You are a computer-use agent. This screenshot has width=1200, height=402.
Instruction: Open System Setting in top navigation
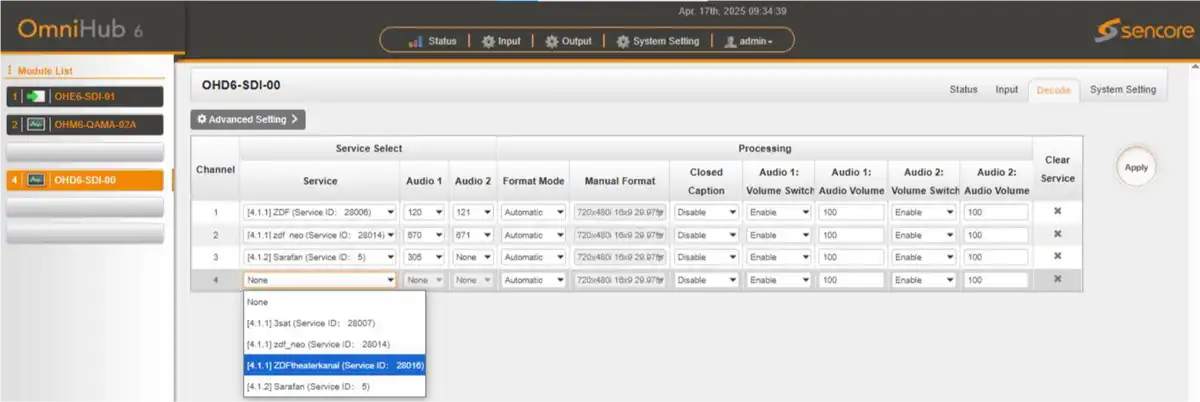tap(657, 41)
